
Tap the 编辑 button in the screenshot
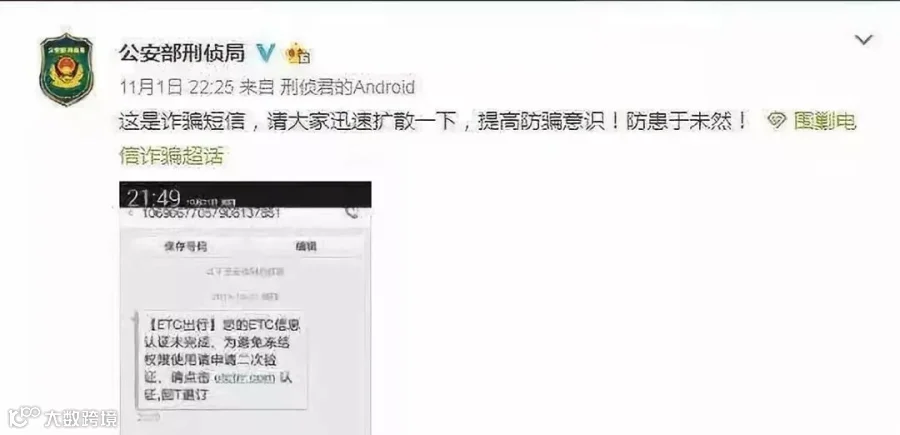pyautogui.click(x=306, y=247)
